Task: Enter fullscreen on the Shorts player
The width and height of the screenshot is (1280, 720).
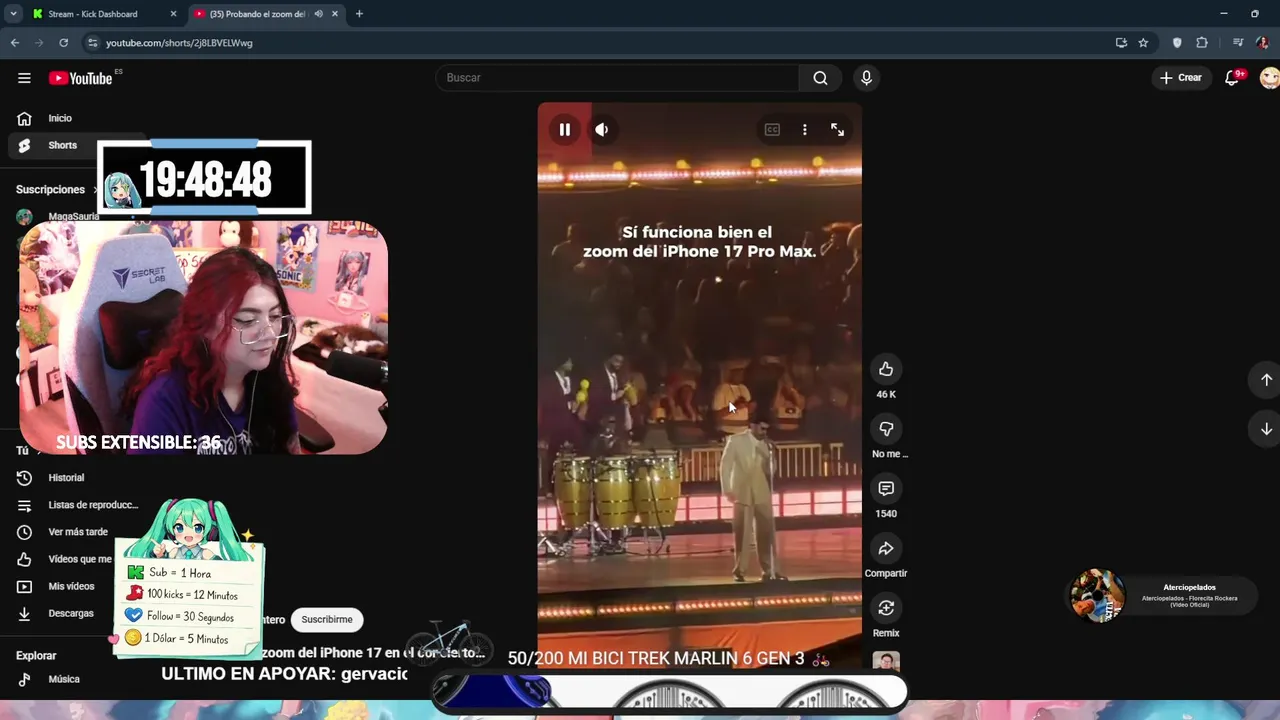Action: click(838, 129)
